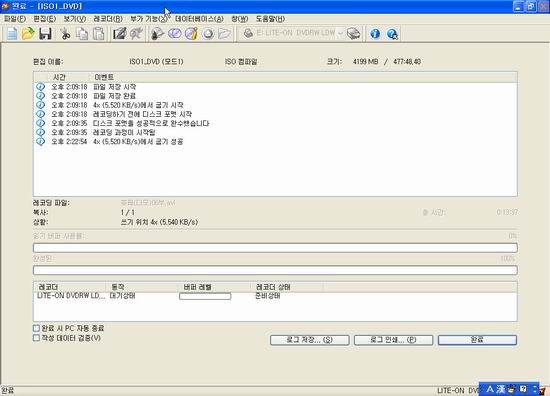
Task: Click the Copy disc toolbar icon
Action: (x=174, y=34)
